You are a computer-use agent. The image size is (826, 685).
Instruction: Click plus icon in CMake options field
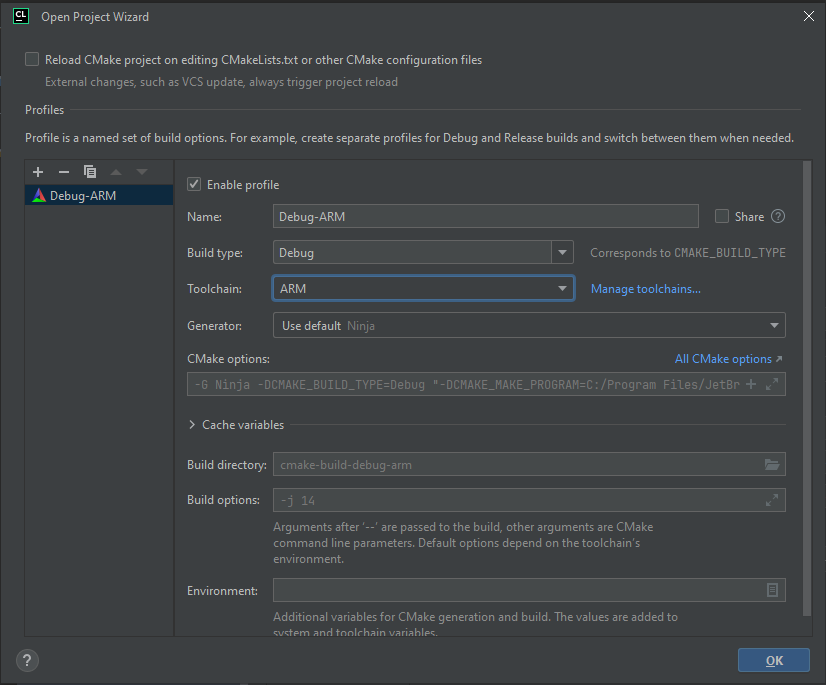click(x=751, y=385)
